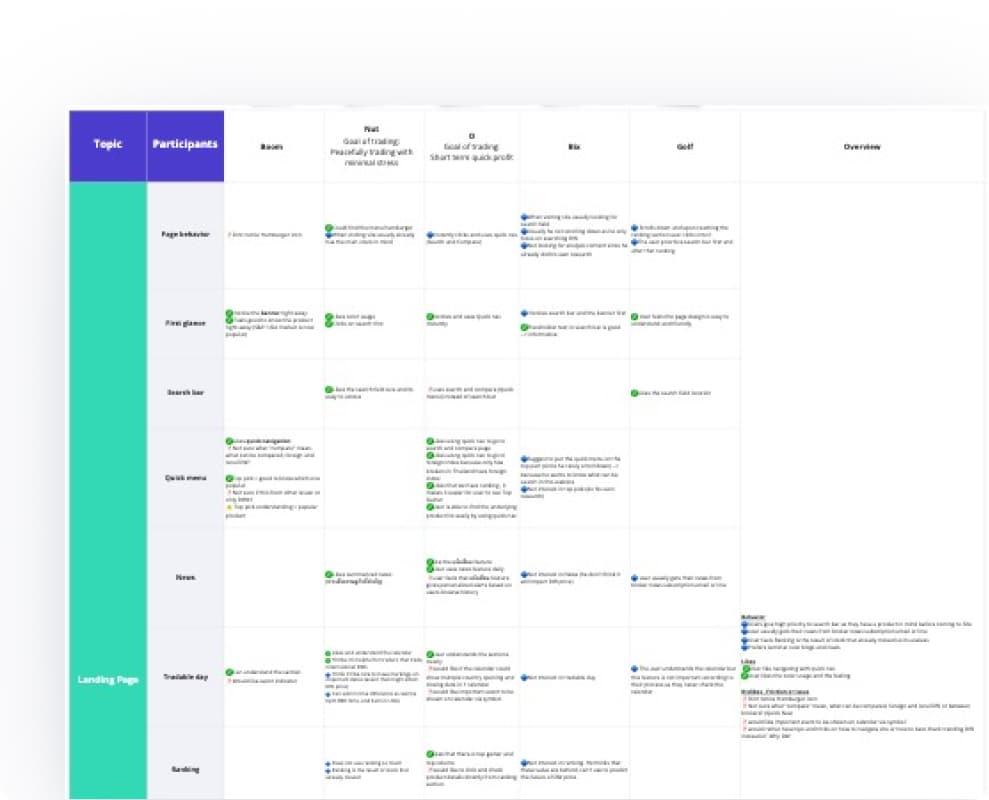
Task: Click the green Landing Page topic cell
Action: pos(108,680)
